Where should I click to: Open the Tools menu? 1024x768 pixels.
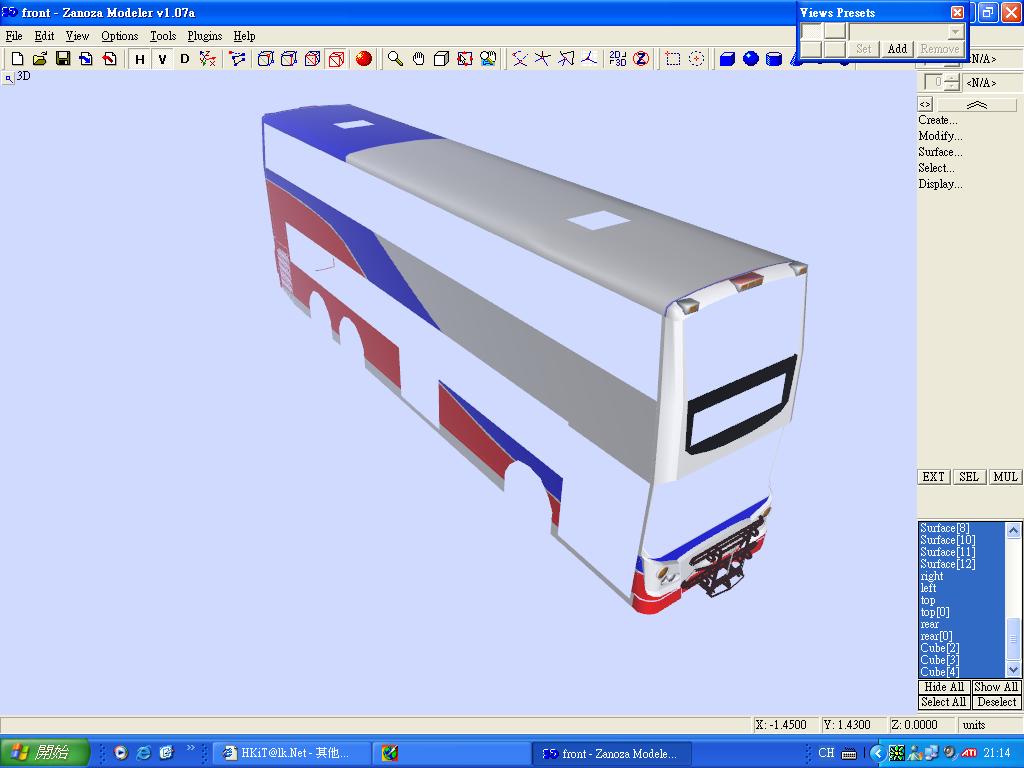coord(163,36)
